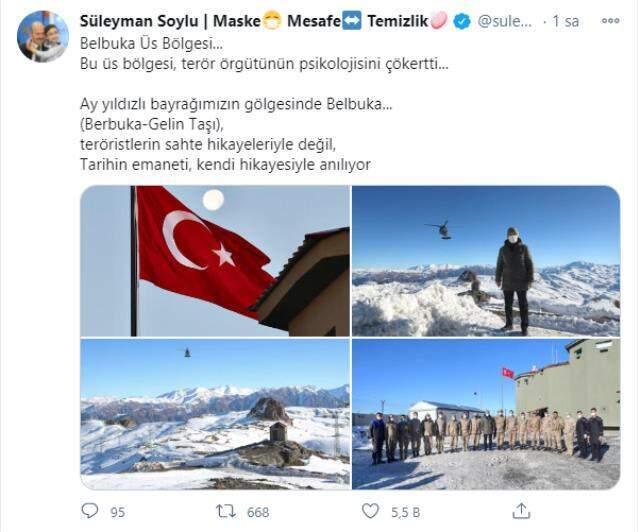This screenshot has width=640, height=532.
Task: Open the 1 sa timestamp link
Action: (x=566, y=21)
